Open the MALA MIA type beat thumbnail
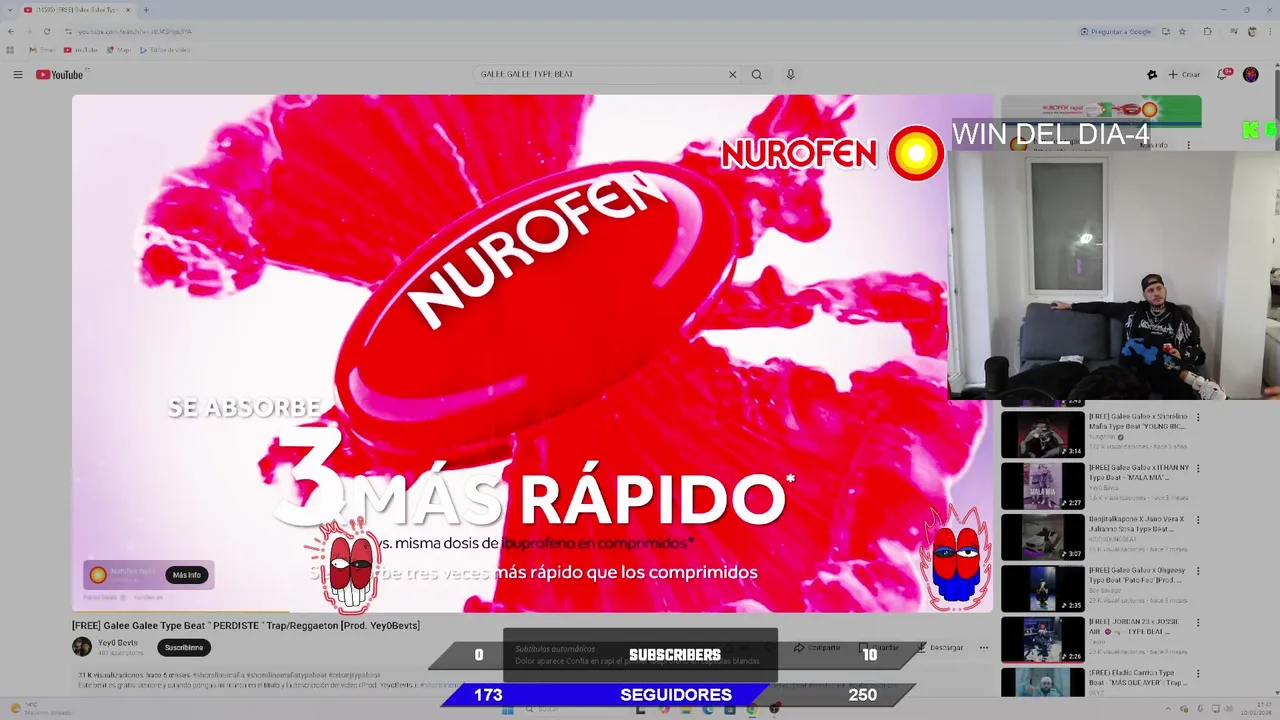This screenshot has width=1280, height=720. (1043, 486)
